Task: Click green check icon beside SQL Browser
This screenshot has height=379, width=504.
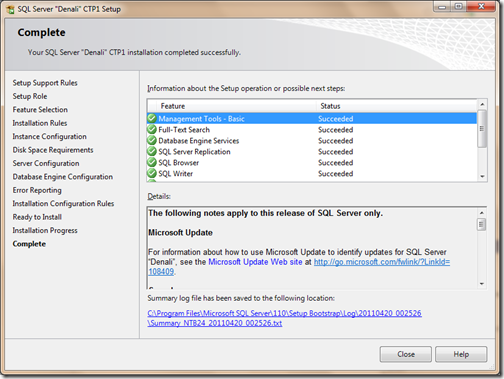Action: tap(152, 162)
